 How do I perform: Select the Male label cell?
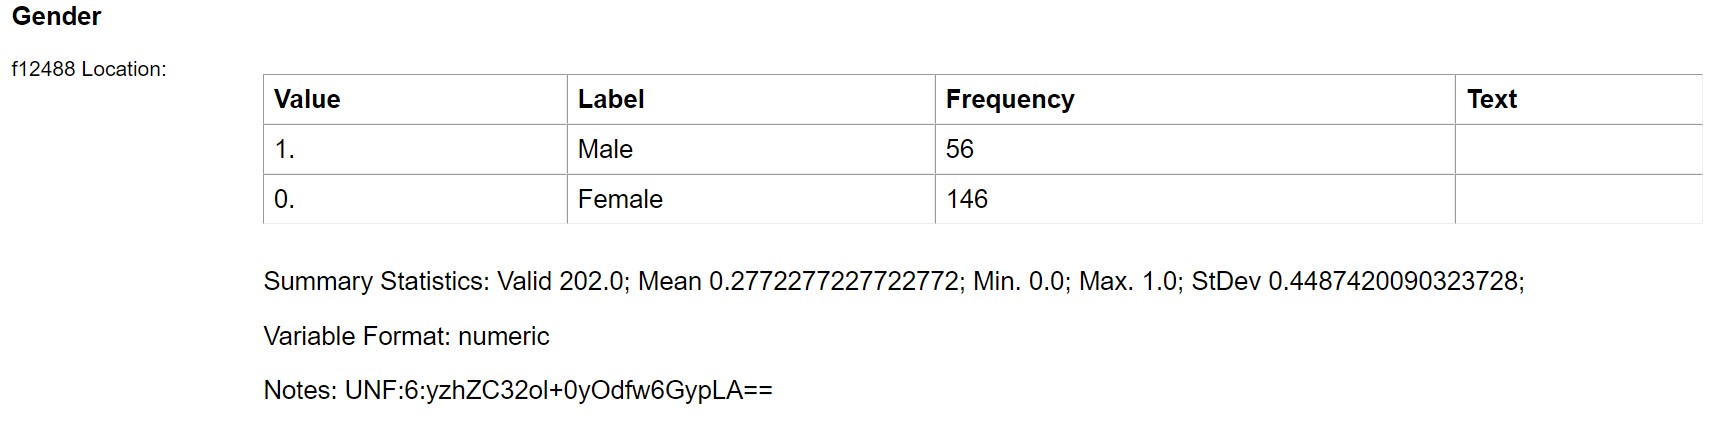coord(605,149)
